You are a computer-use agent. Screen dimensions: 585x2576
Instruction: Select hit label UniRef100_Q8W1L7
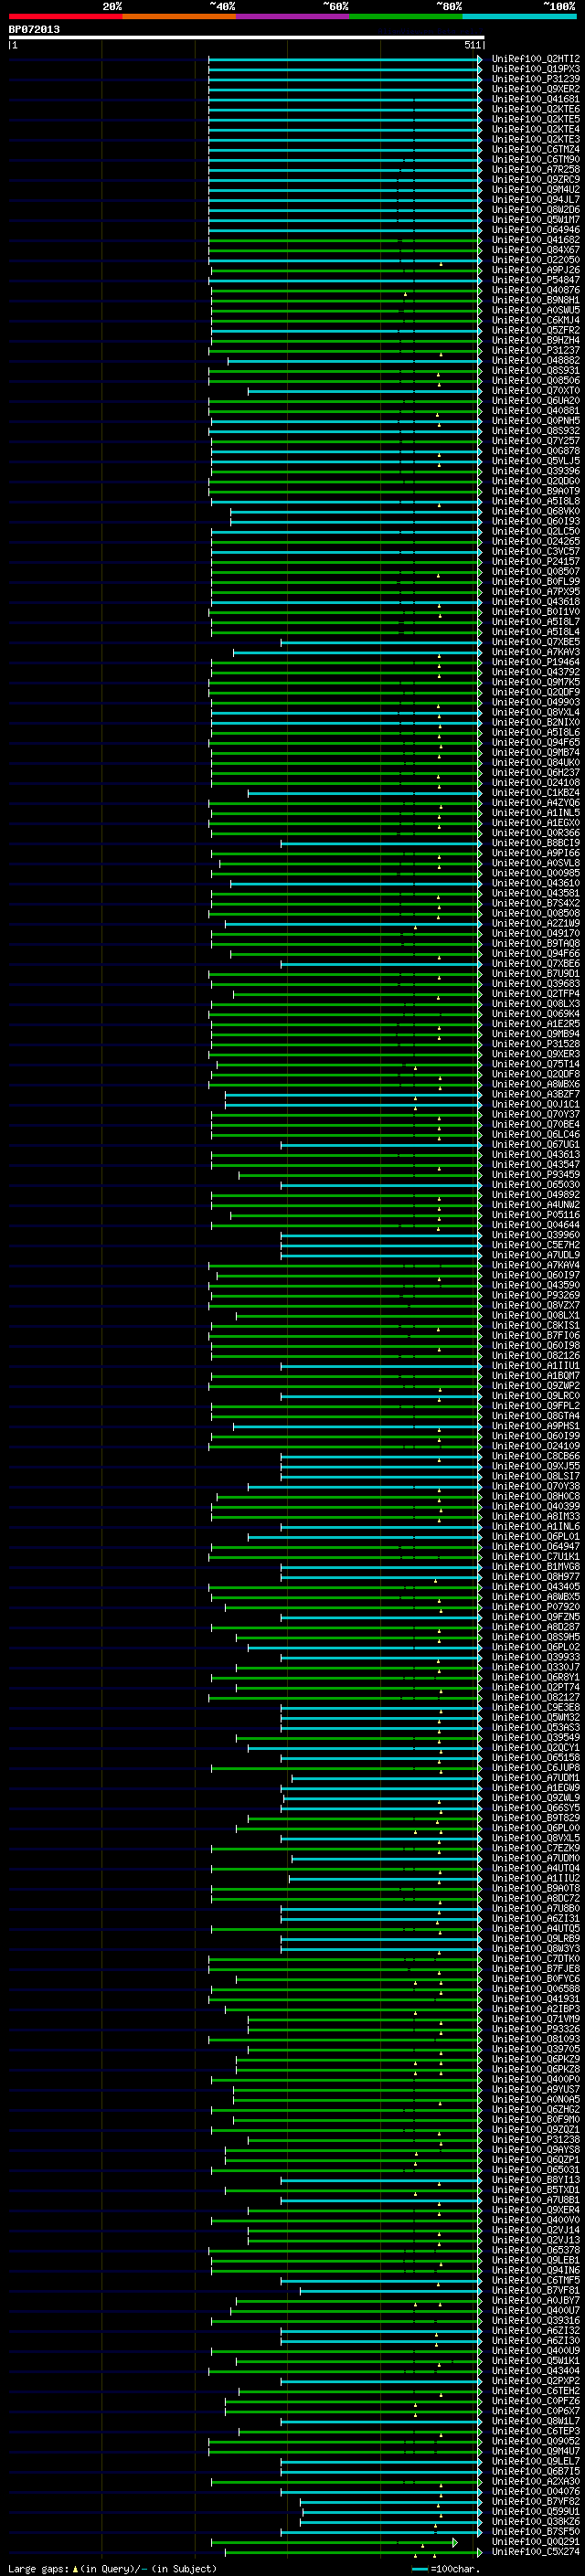pyautogui.click(x=535, y=2421)
